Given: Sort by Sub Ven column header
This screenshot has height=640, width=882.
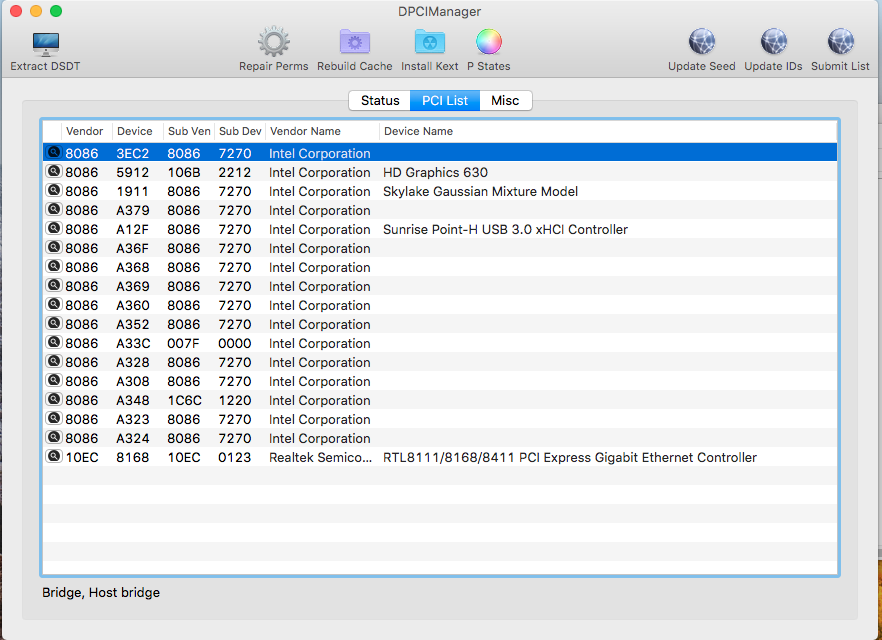Looking at the screenshot, I should [x=189, y=131].
